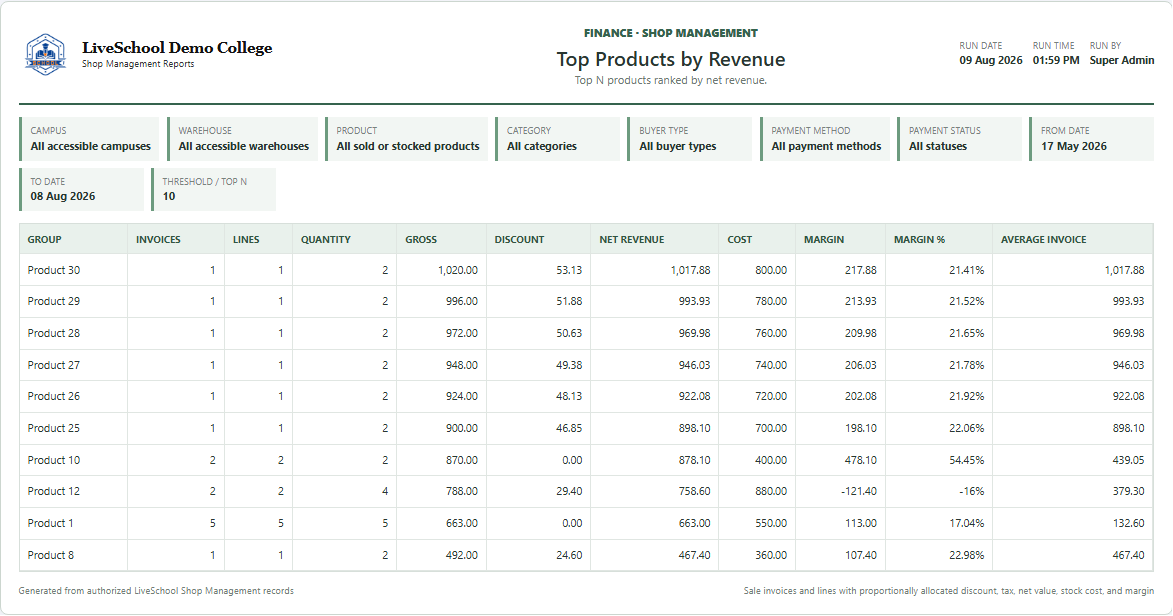The image size is (1173, 616).
Task: Select the Product 1 row label
Action: (x=51, y=523)
